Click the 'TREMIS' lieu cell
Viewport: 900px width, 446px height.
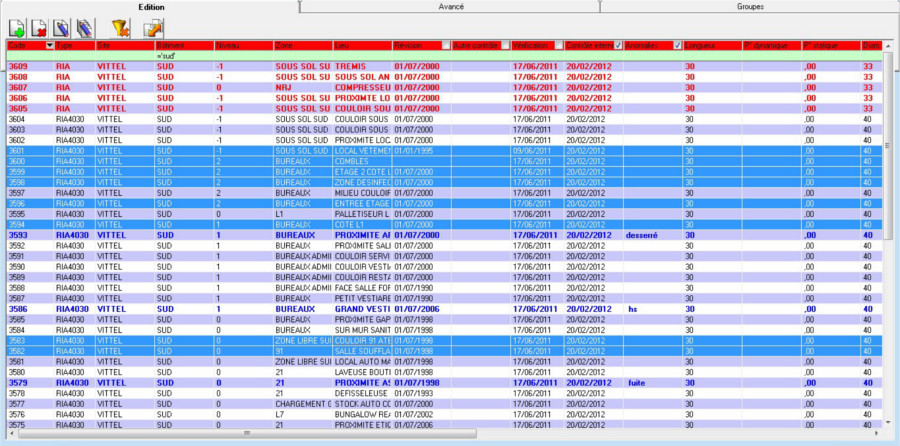[362, 66]
